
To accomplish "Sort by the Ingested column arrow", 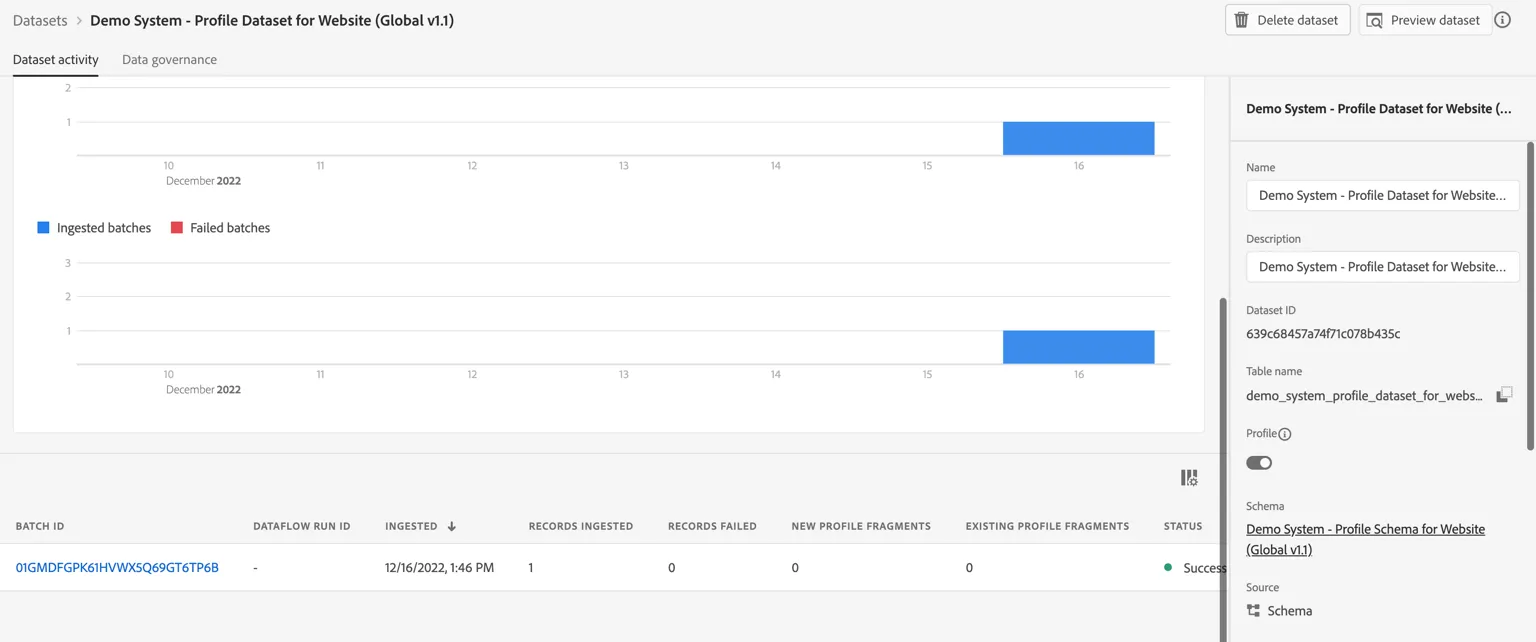I will pyautogui.click(x=452, y=526).
